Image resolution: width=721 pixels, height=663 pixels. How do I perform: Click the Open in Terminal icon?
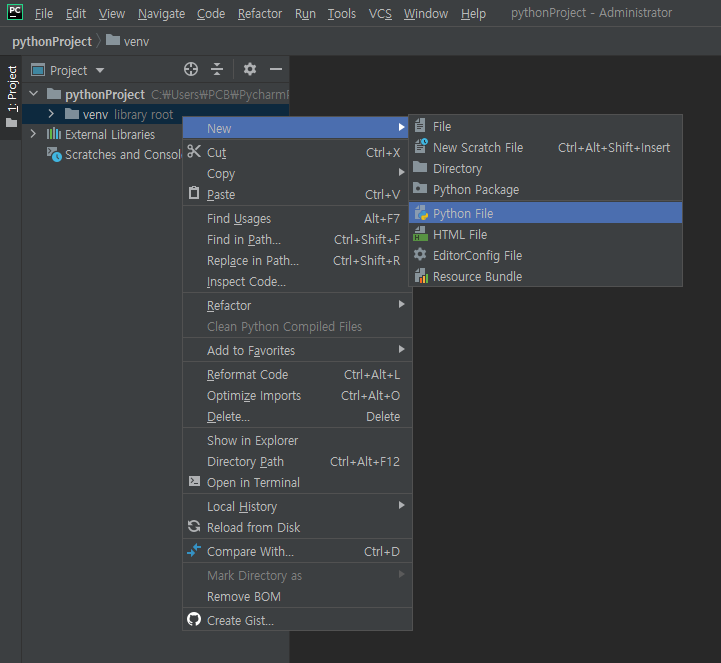click(x=195, y=481)
